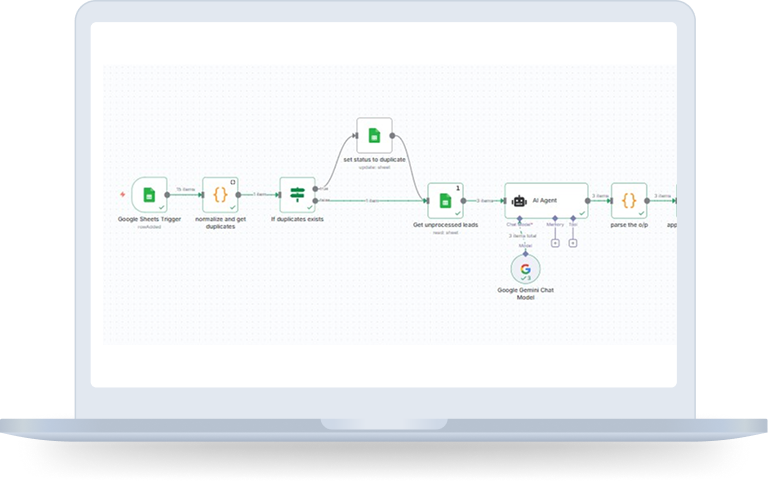Screen dimensions: 768x484
Task: Click the AI Agent robot icon
Action: click(x=519, y=200)
